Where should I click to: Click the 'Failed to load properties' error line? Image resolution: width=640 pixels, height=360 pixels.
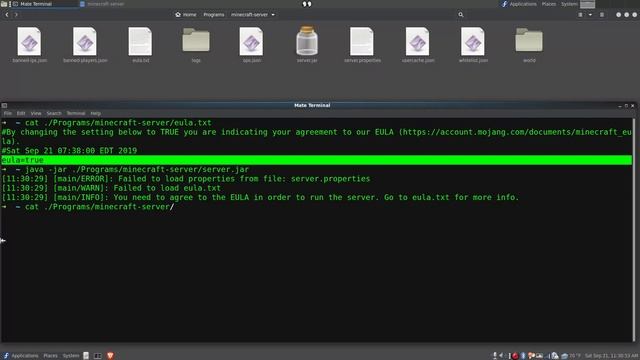pyautogui.click(x=186, y=179)
